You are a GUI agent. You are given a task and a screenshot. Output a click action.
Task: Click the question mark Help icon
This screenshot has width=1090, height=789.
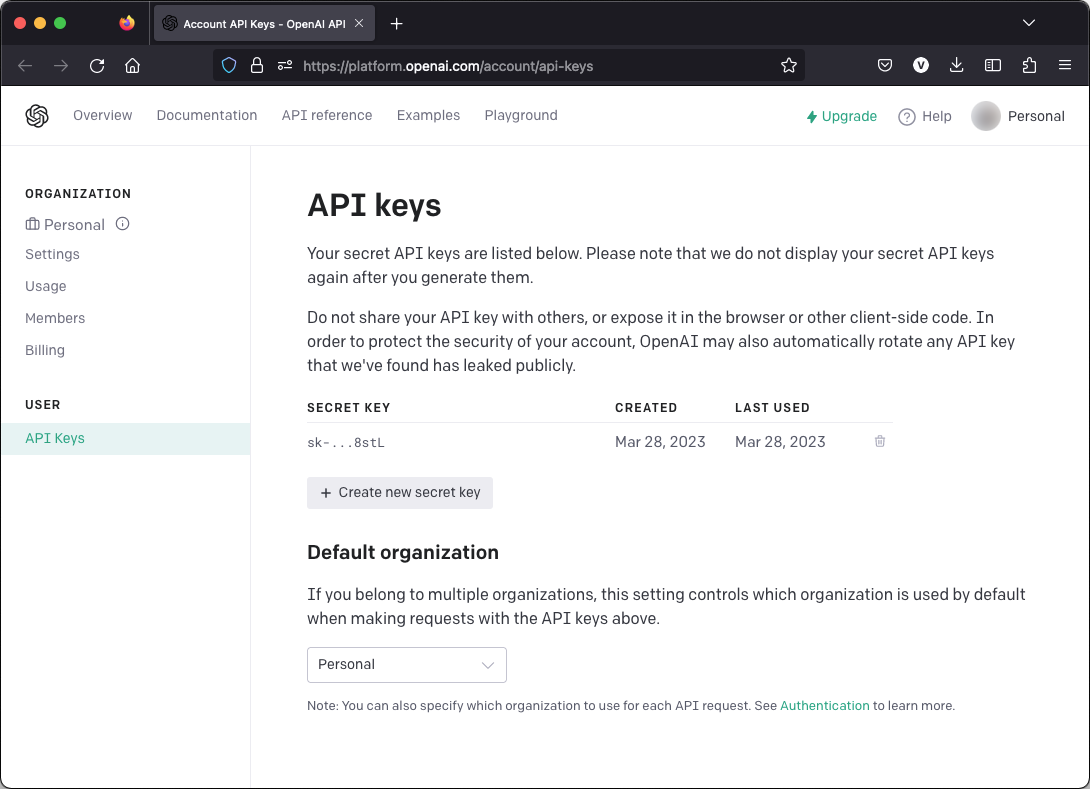[x=906, y=117]
